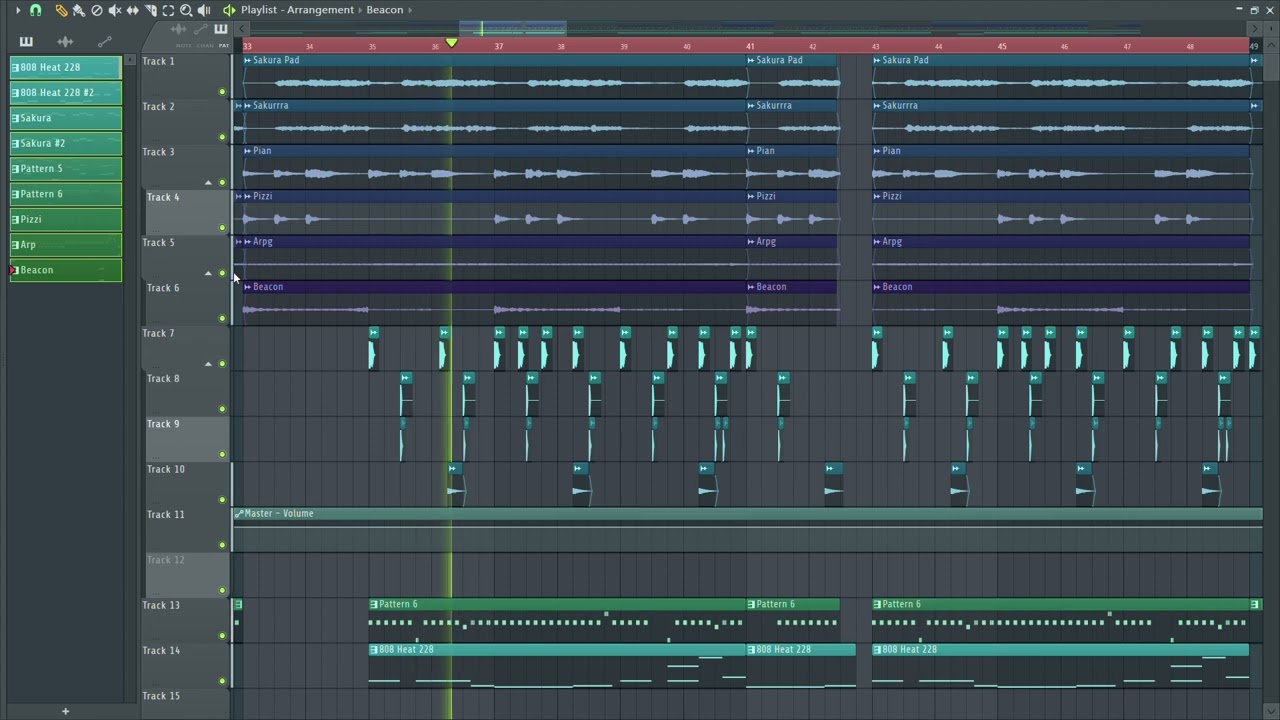Mute Track 5 via green LED

222,273
